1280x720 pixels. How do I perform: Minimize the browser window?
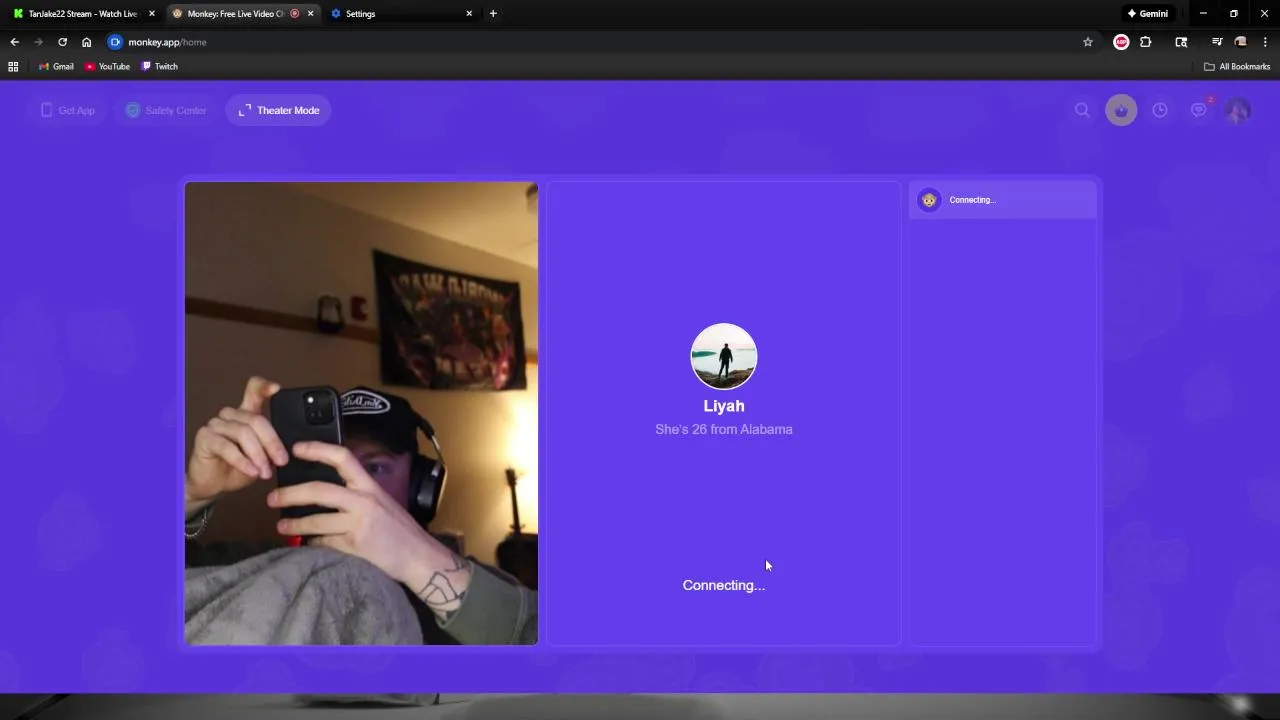[1203, 14]
